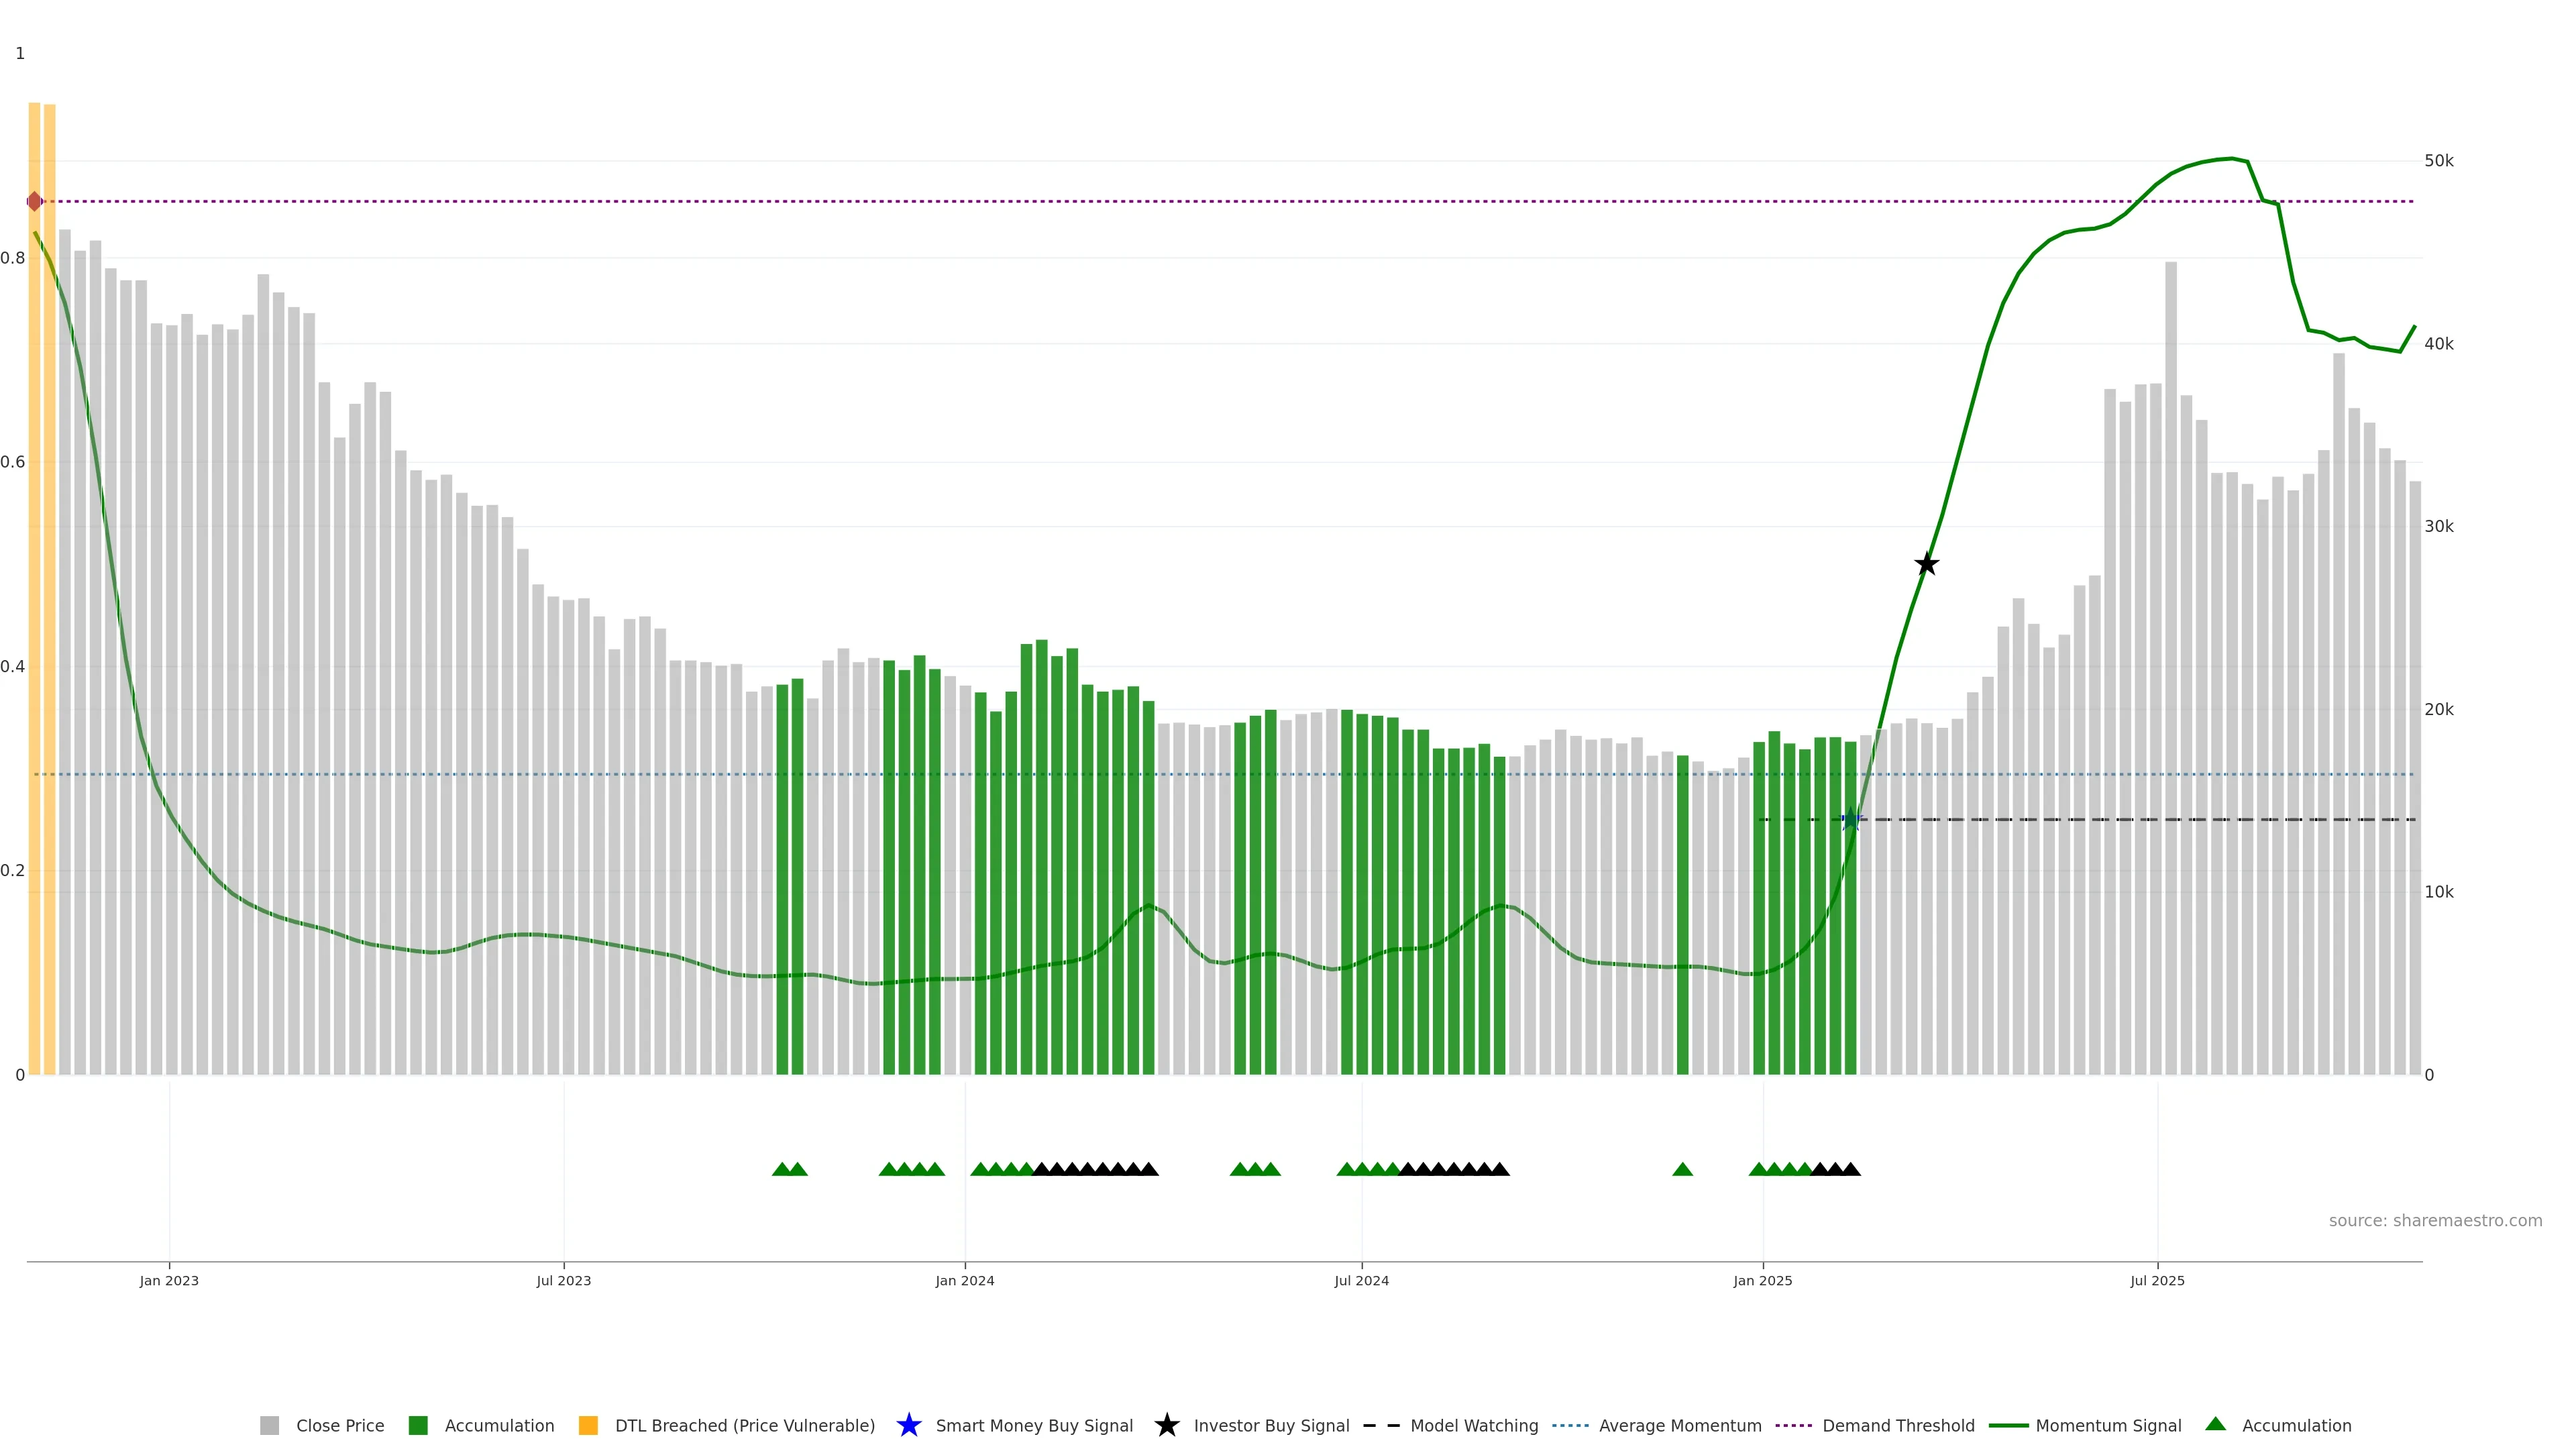Viewport: 2576px width, 1449px height.
Task: Toggle the green Accumulation bar legend swatch
Action: click(418, 1425)
